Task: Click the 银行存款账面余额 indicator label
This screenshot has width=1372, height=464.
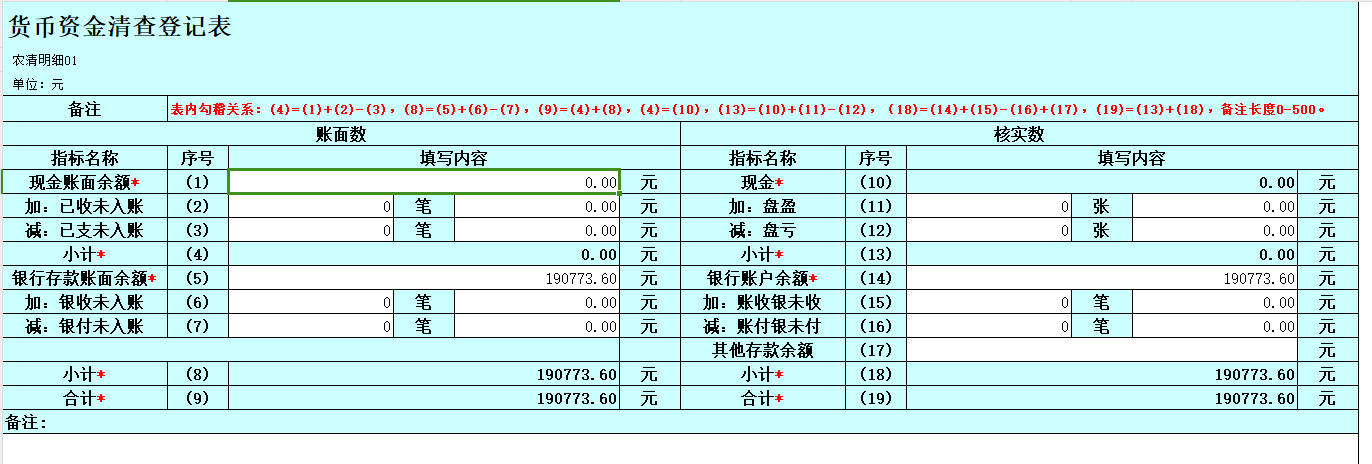Action: point(85,278)
